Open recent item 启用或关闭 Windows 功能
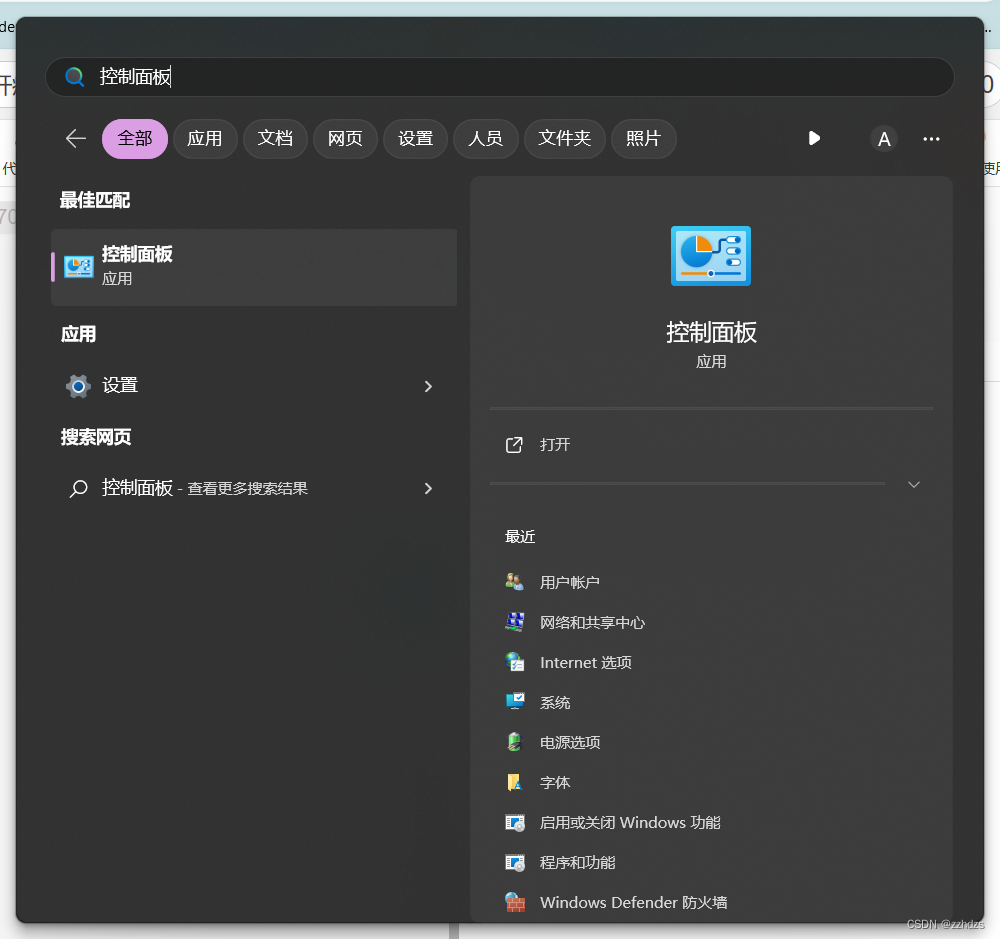This screenshot has width=1000, height=939. tap(630, 823)
